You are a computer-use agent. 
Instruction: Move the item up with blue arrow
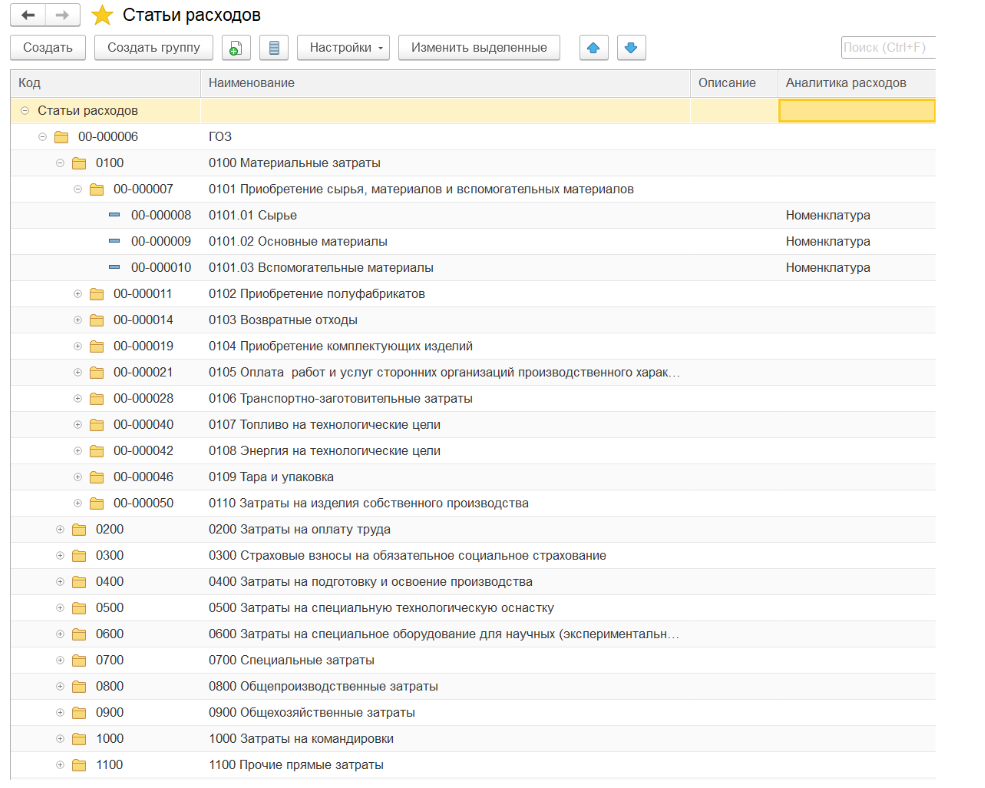pyautogui.click(x=594, y=48)
